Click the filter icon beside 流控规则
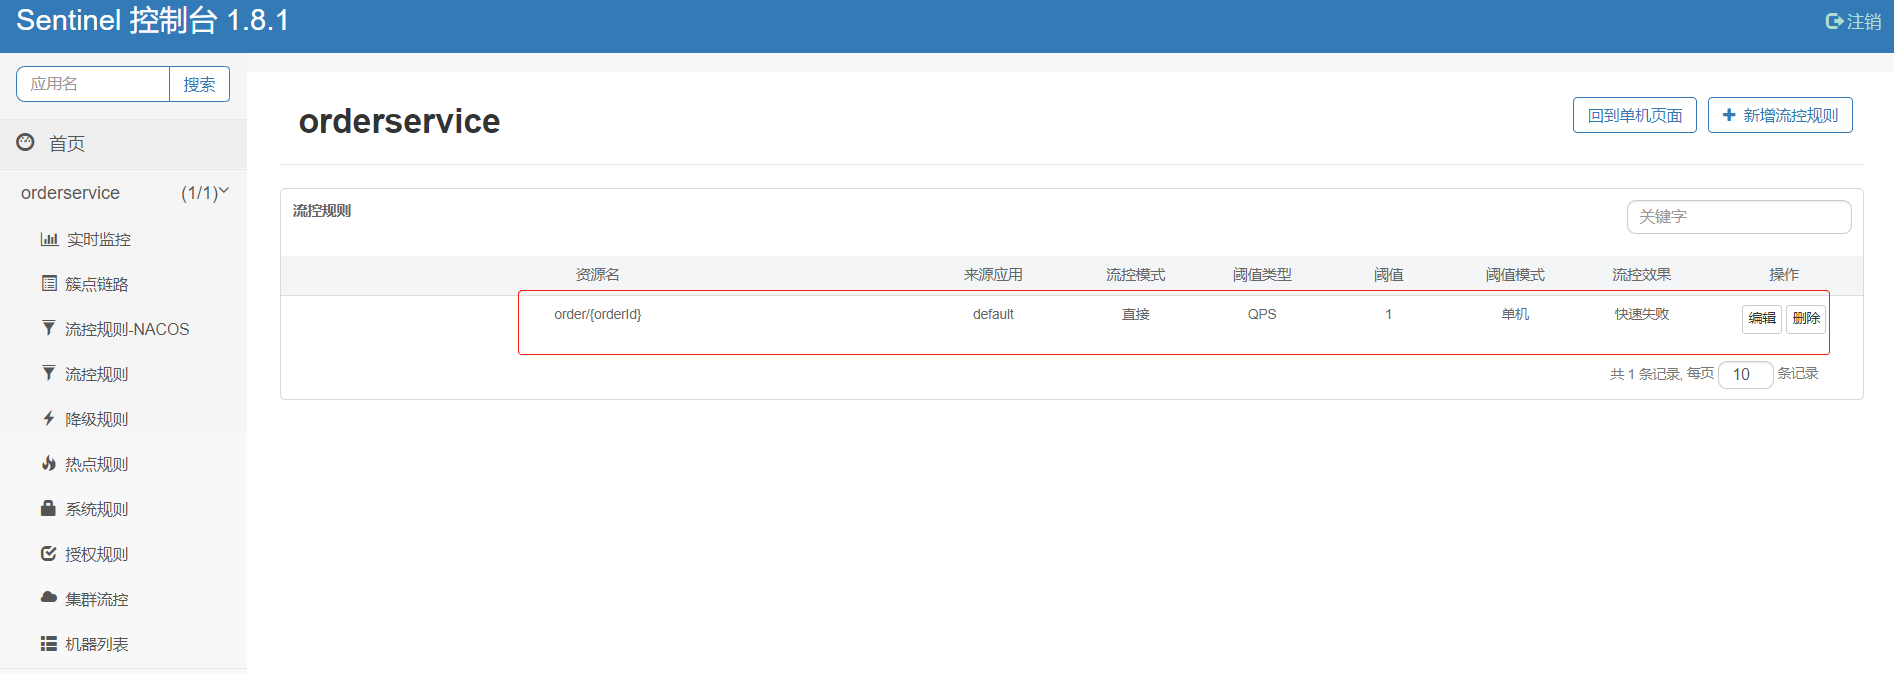Image resolution: width=1894 pixels, height=674 pixels. click(48, 373)
